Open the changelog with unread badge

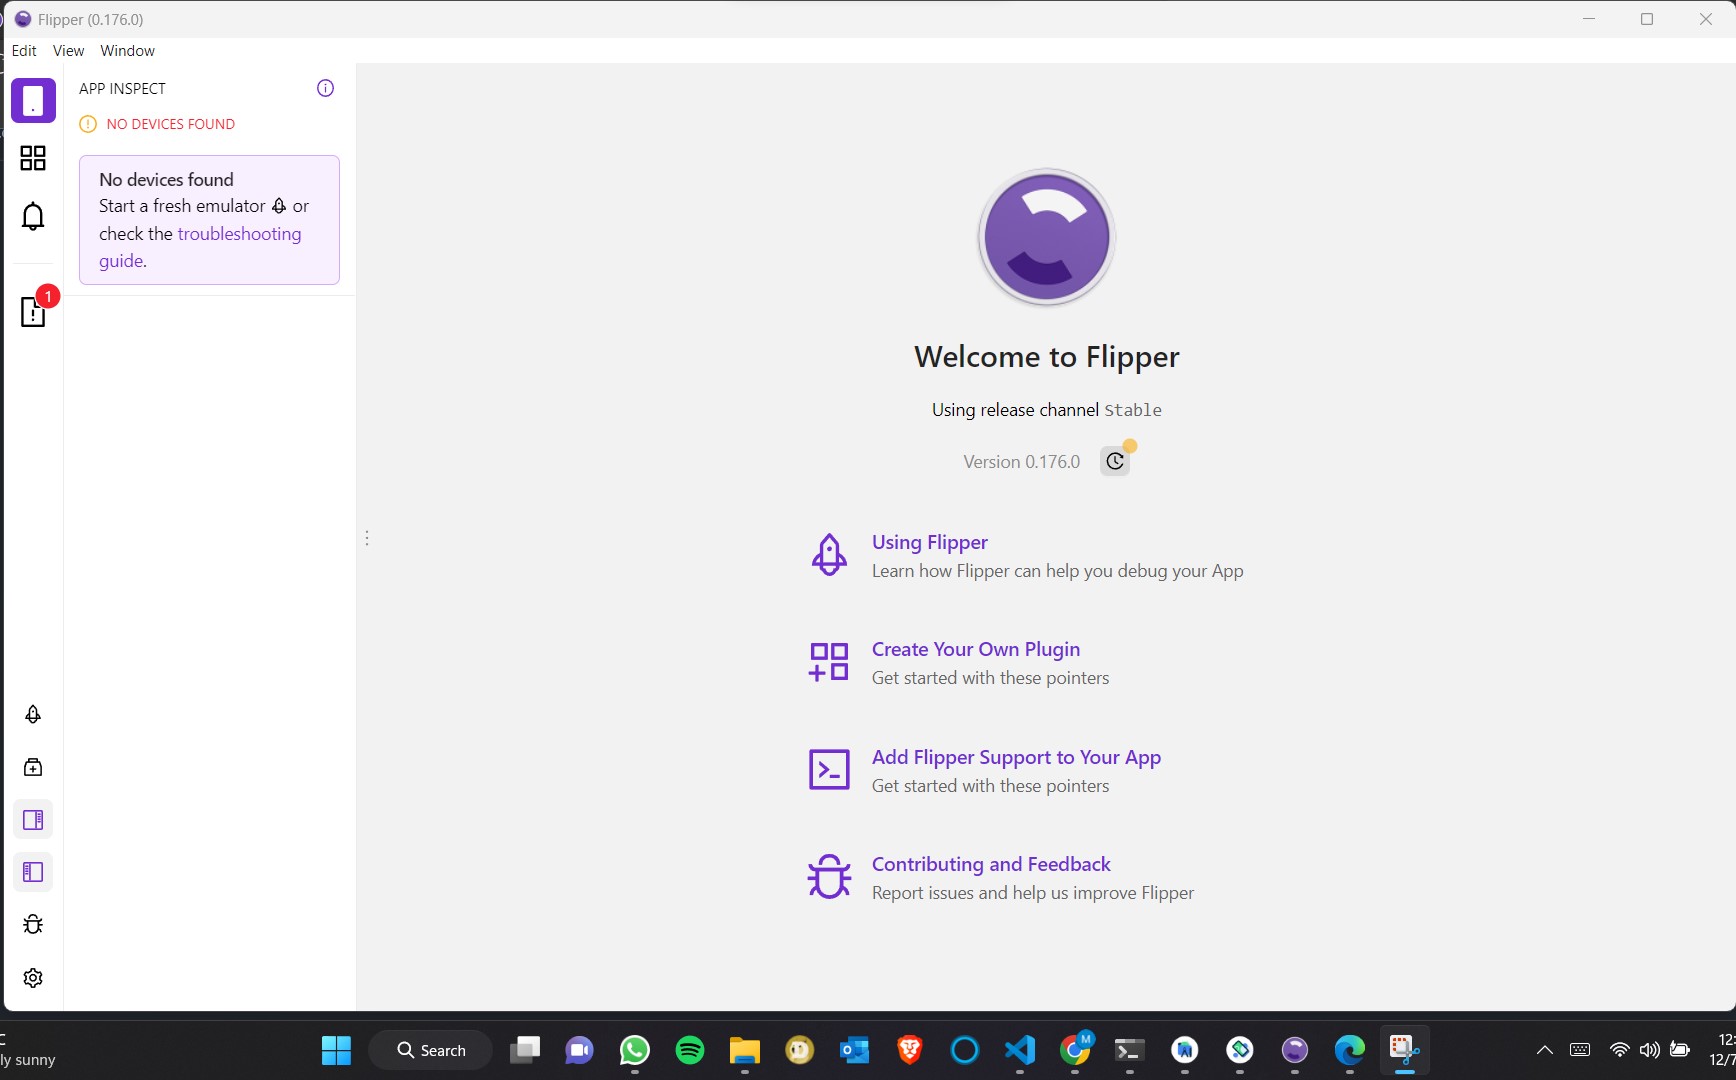pyautogui.click(x=33, y=312)
